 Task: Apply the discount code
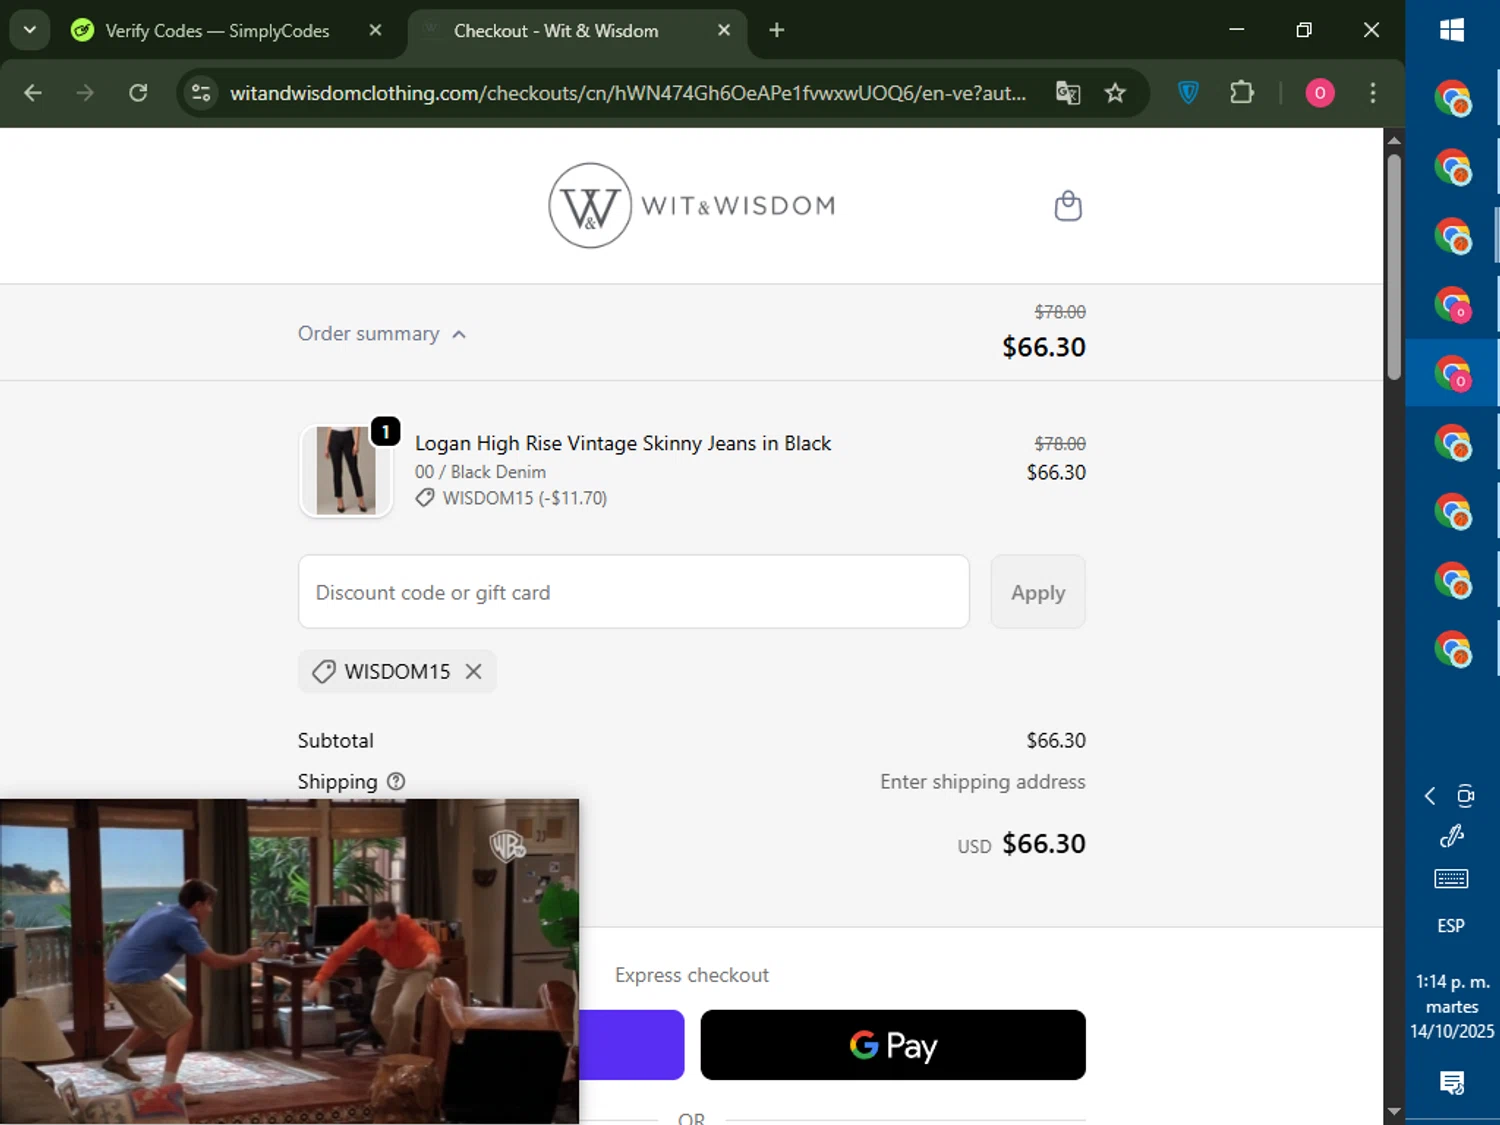pyautogui.click(x=1038, y=592)
